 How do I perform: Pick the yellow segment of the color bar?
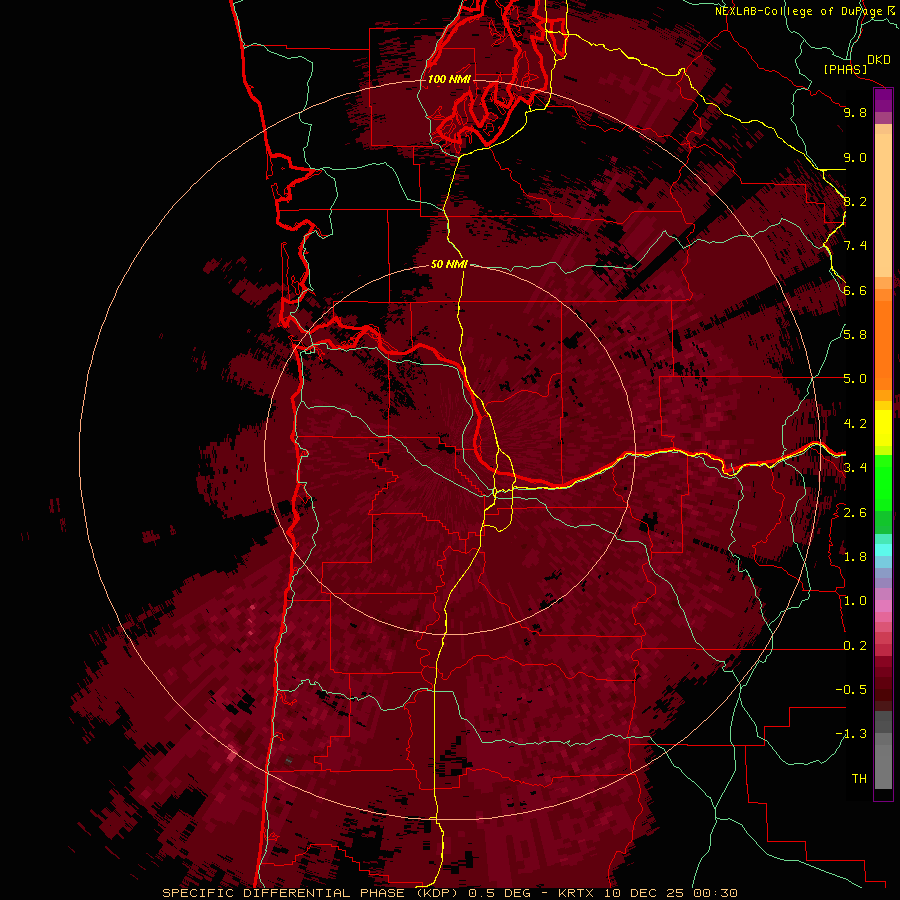(883, 428)
